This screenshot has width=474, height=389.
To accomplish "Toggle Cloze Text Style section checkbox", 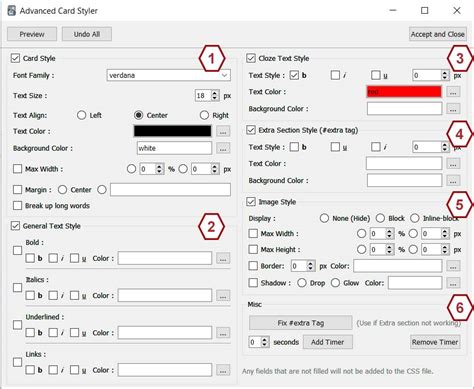I will [251, 58].
